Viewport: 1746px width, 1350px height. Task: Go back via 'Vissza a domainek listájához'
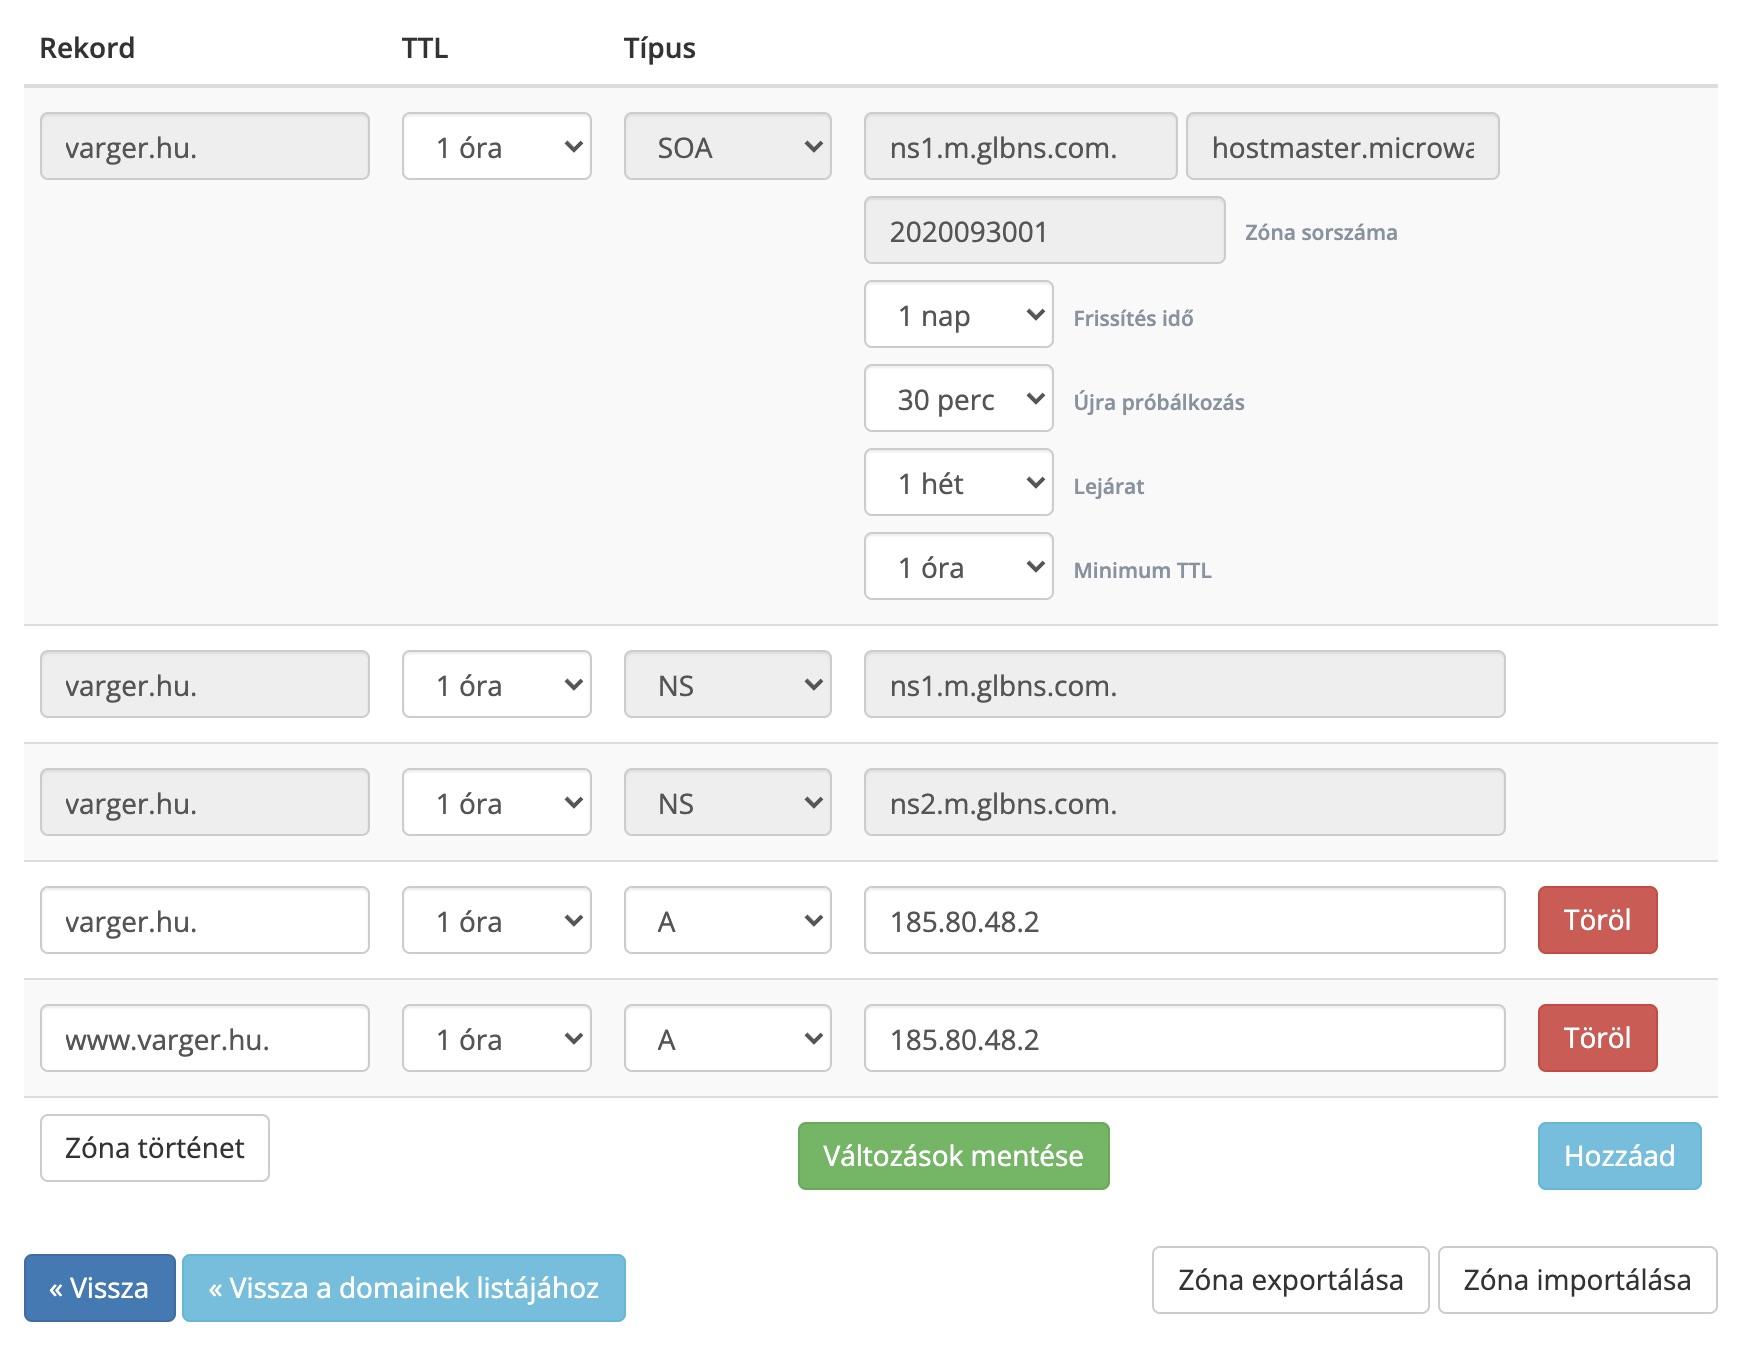[403, 1288]
